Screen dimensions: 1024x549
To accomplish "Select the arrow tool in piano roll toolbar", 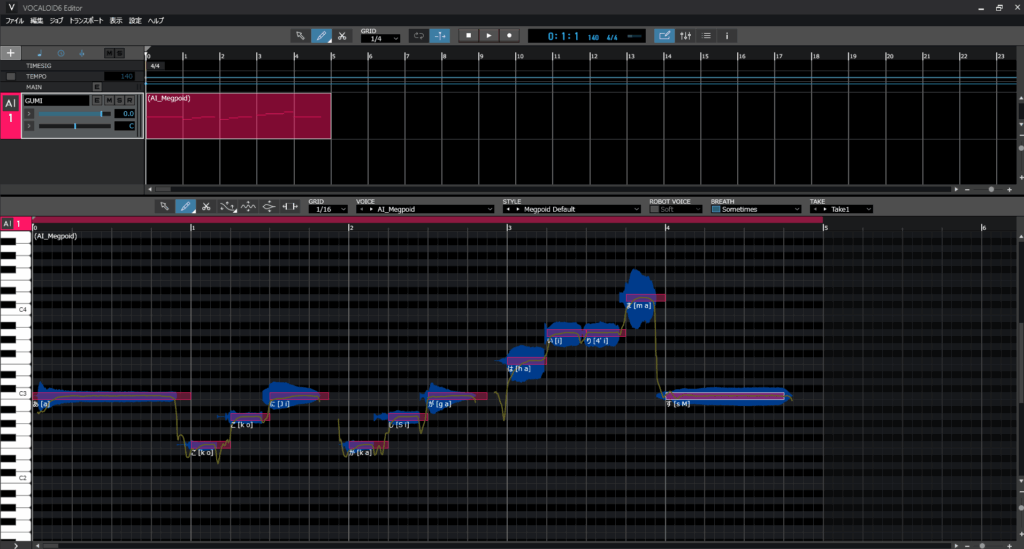I will tap(165, 206).
